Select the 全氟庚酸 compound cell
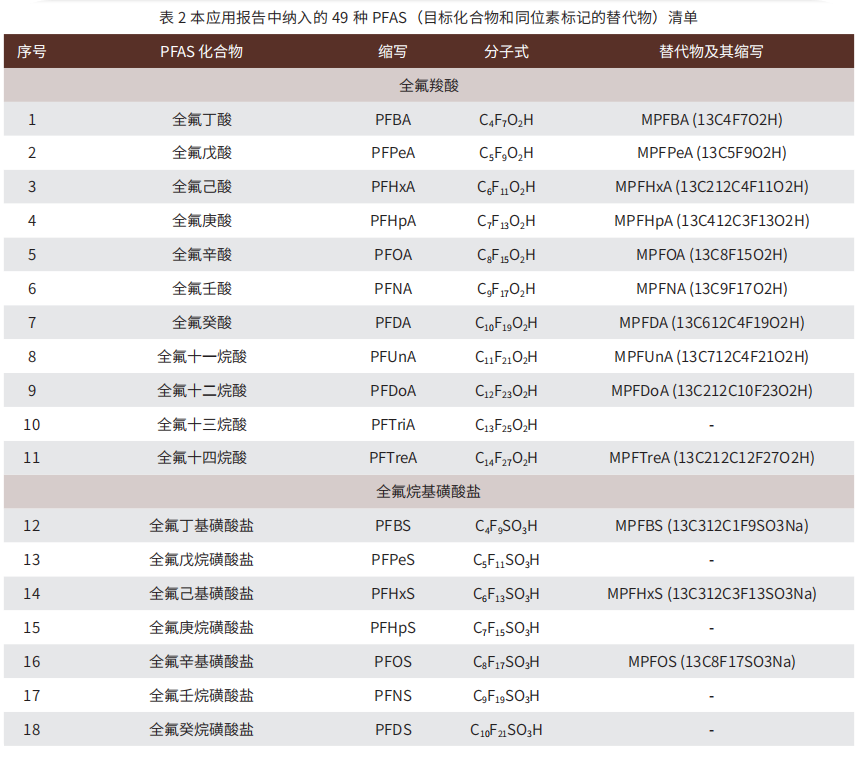 [x=201, y=221]
